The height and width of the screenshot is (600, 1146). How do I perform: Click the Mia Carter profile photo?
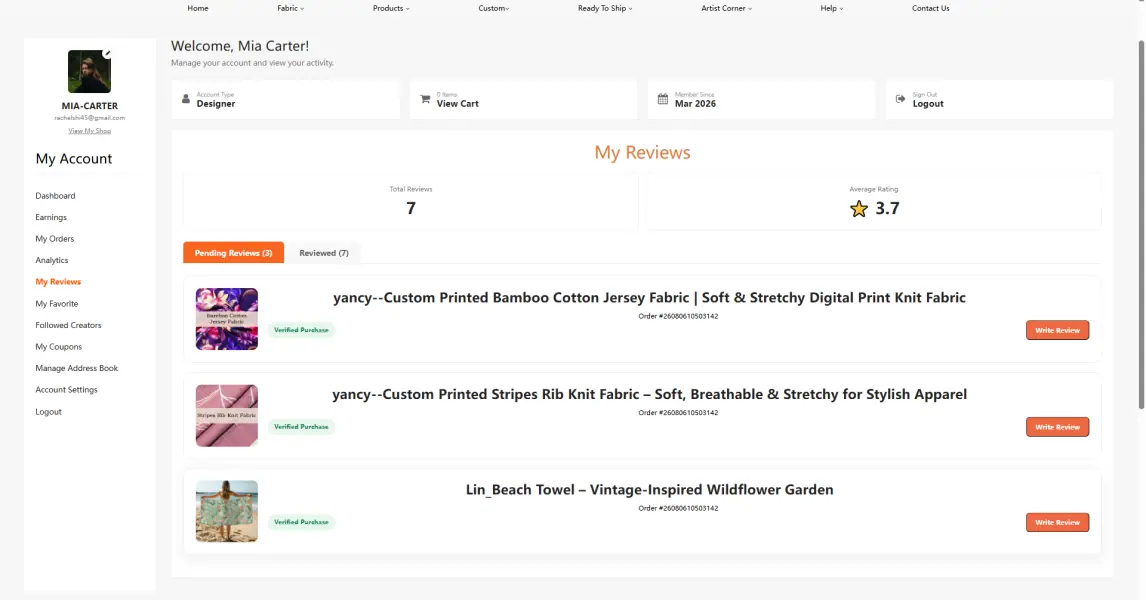pos(89,72)
